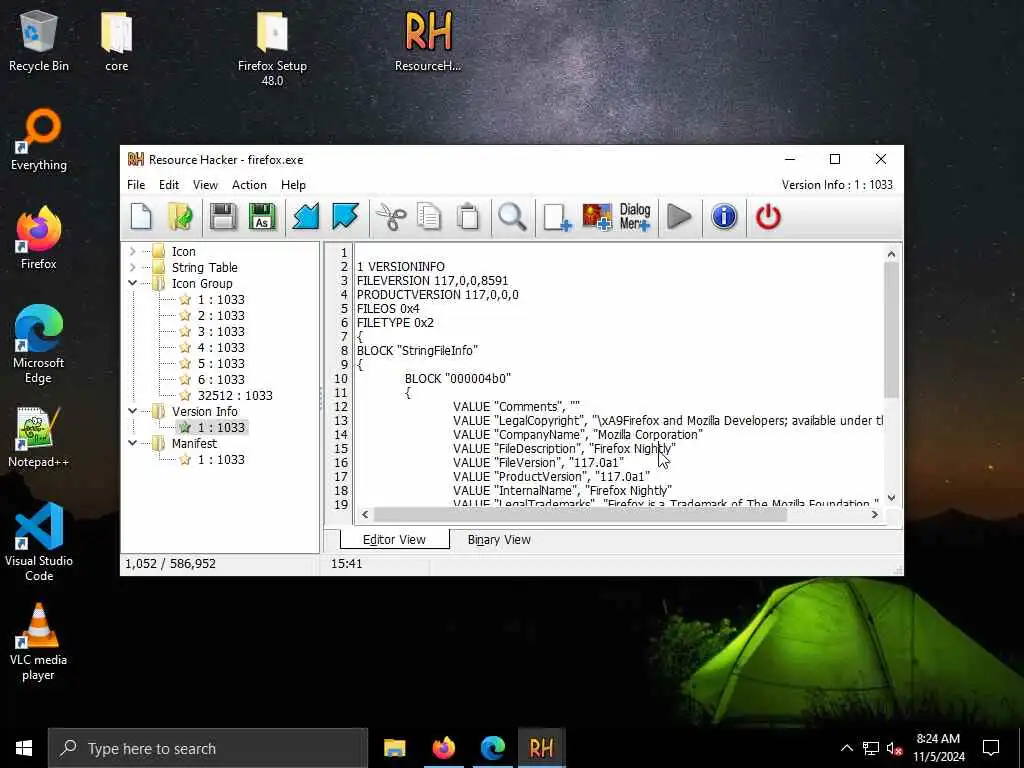Cut with the scissors toolbar icon
This screenshot has width=1024, height=768.
point(391,217)
